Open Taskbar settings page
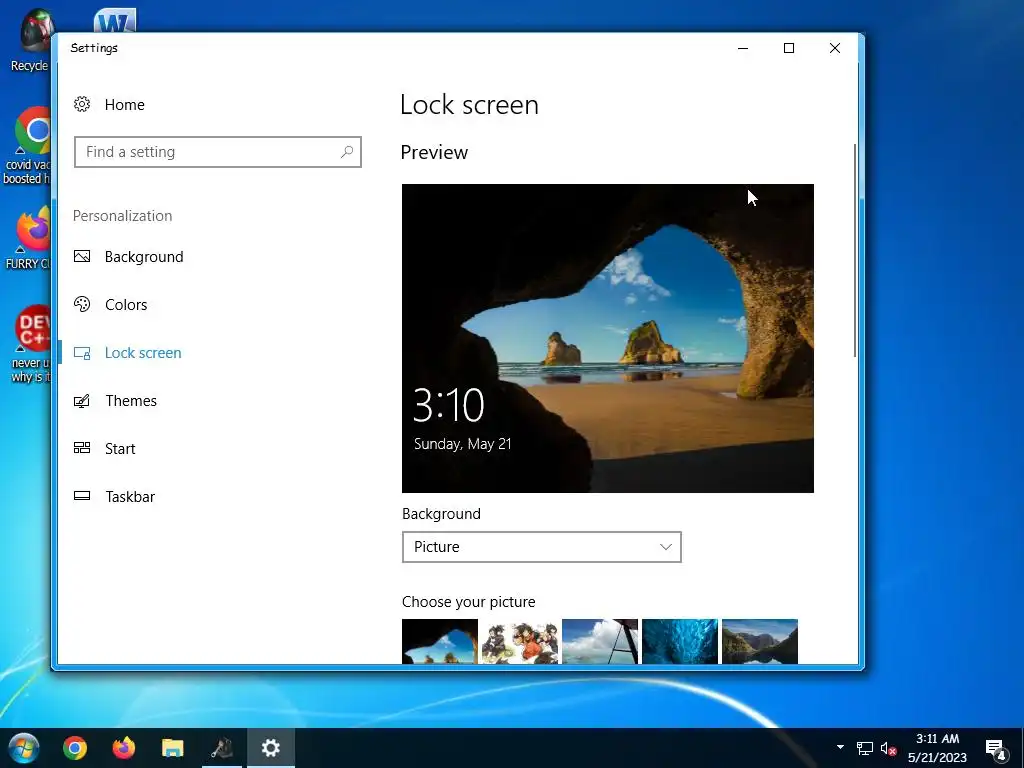Screen dimensions: 1024x768 coord(130,497)
